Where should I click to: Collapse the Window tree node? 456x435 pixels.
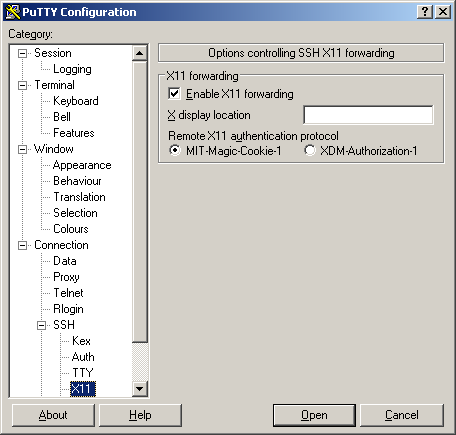[x=22, y=149]
